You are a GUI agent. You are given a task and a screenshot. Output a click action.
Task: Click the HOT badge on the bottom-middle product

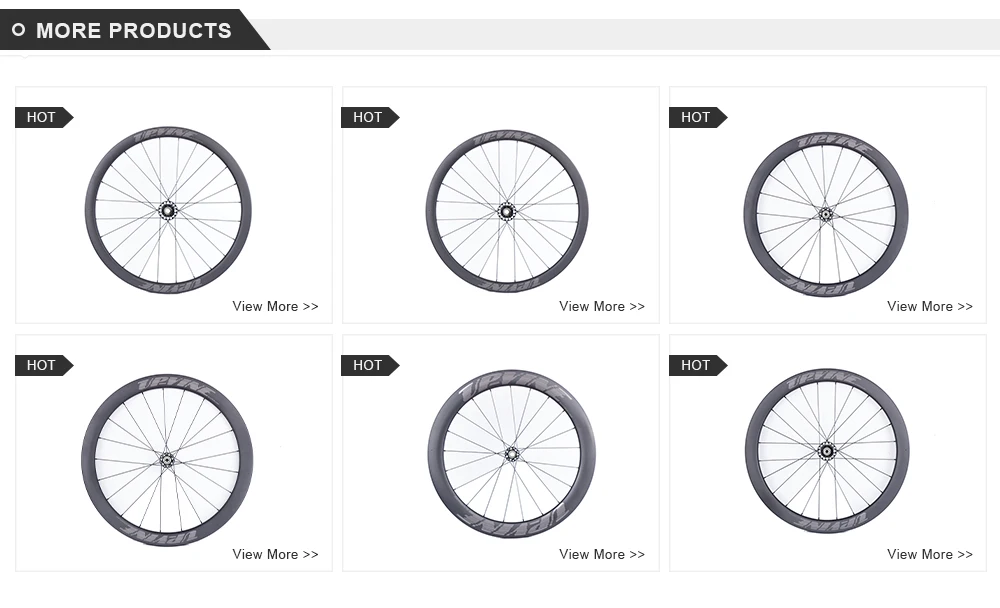click(368, 365)
